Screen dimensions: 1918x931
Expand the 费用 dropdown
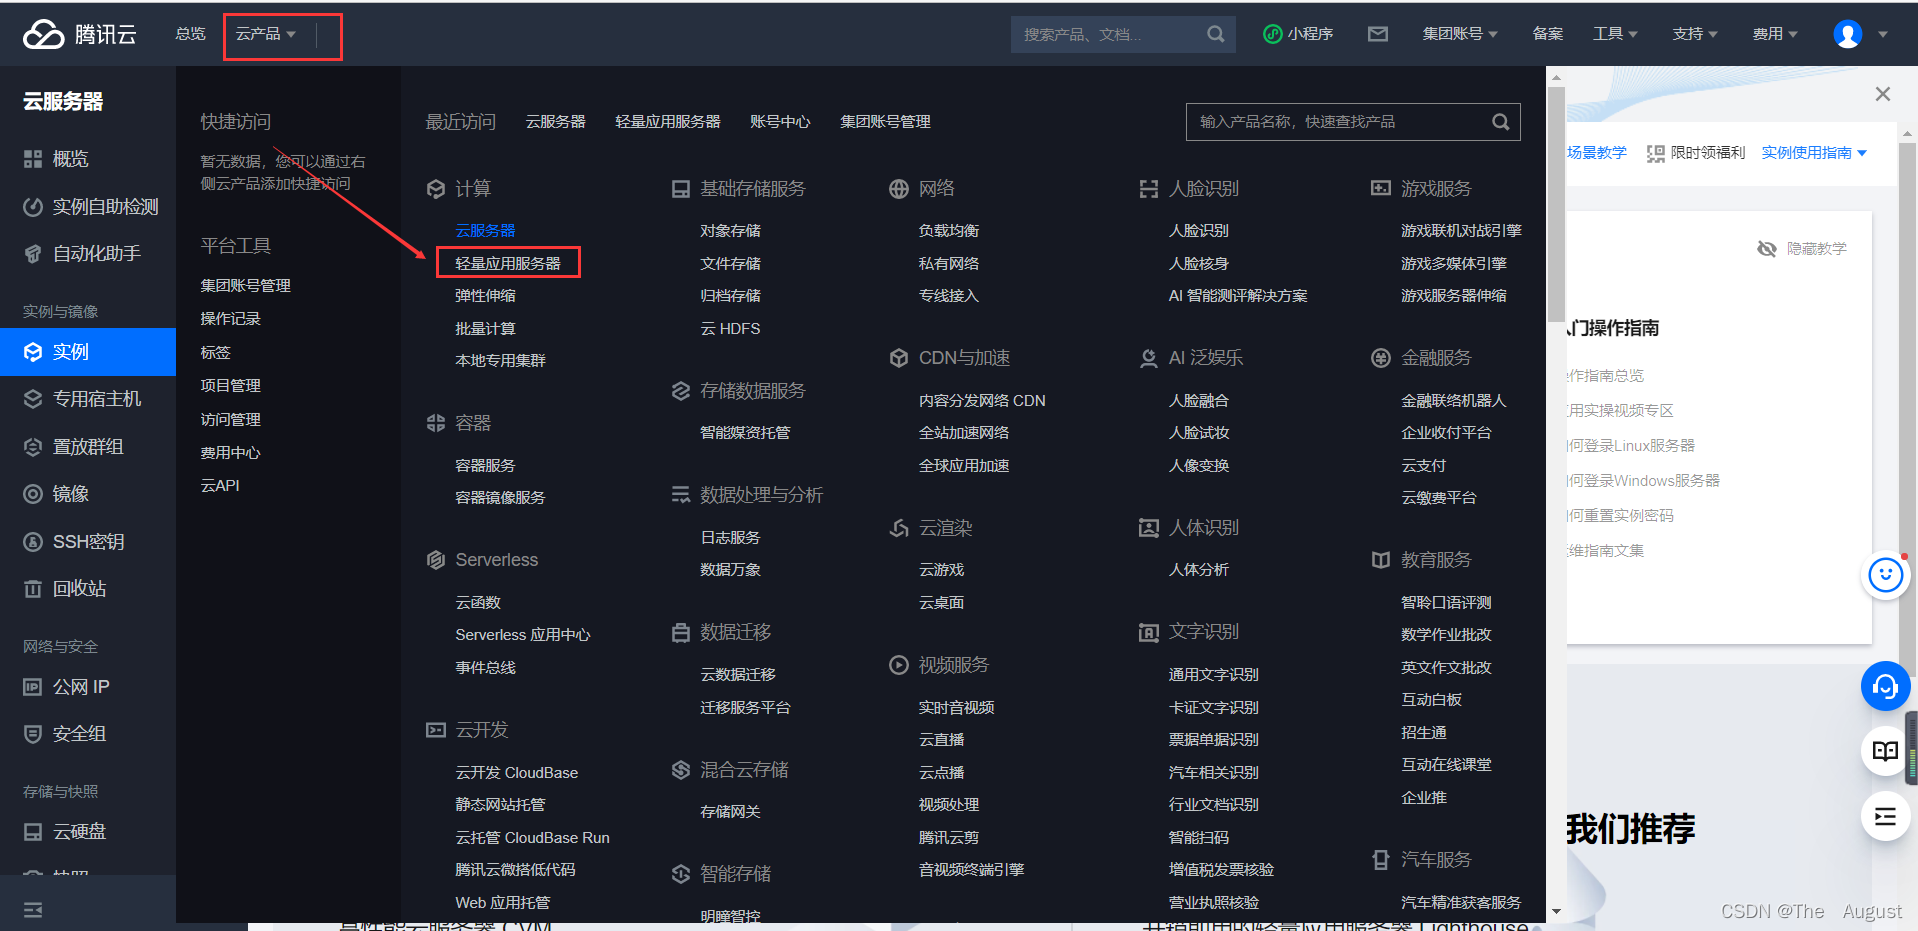pos(1775,34)
